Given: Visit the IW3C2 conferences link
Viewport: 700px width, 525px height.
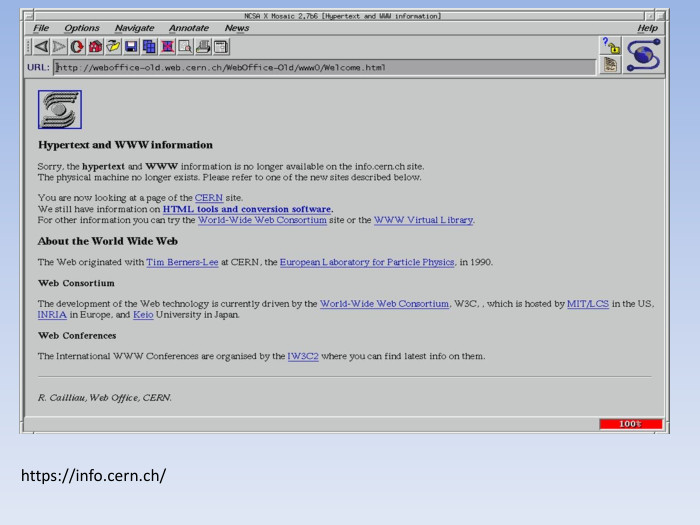Looking at the screenshot, I should (303, 356).
